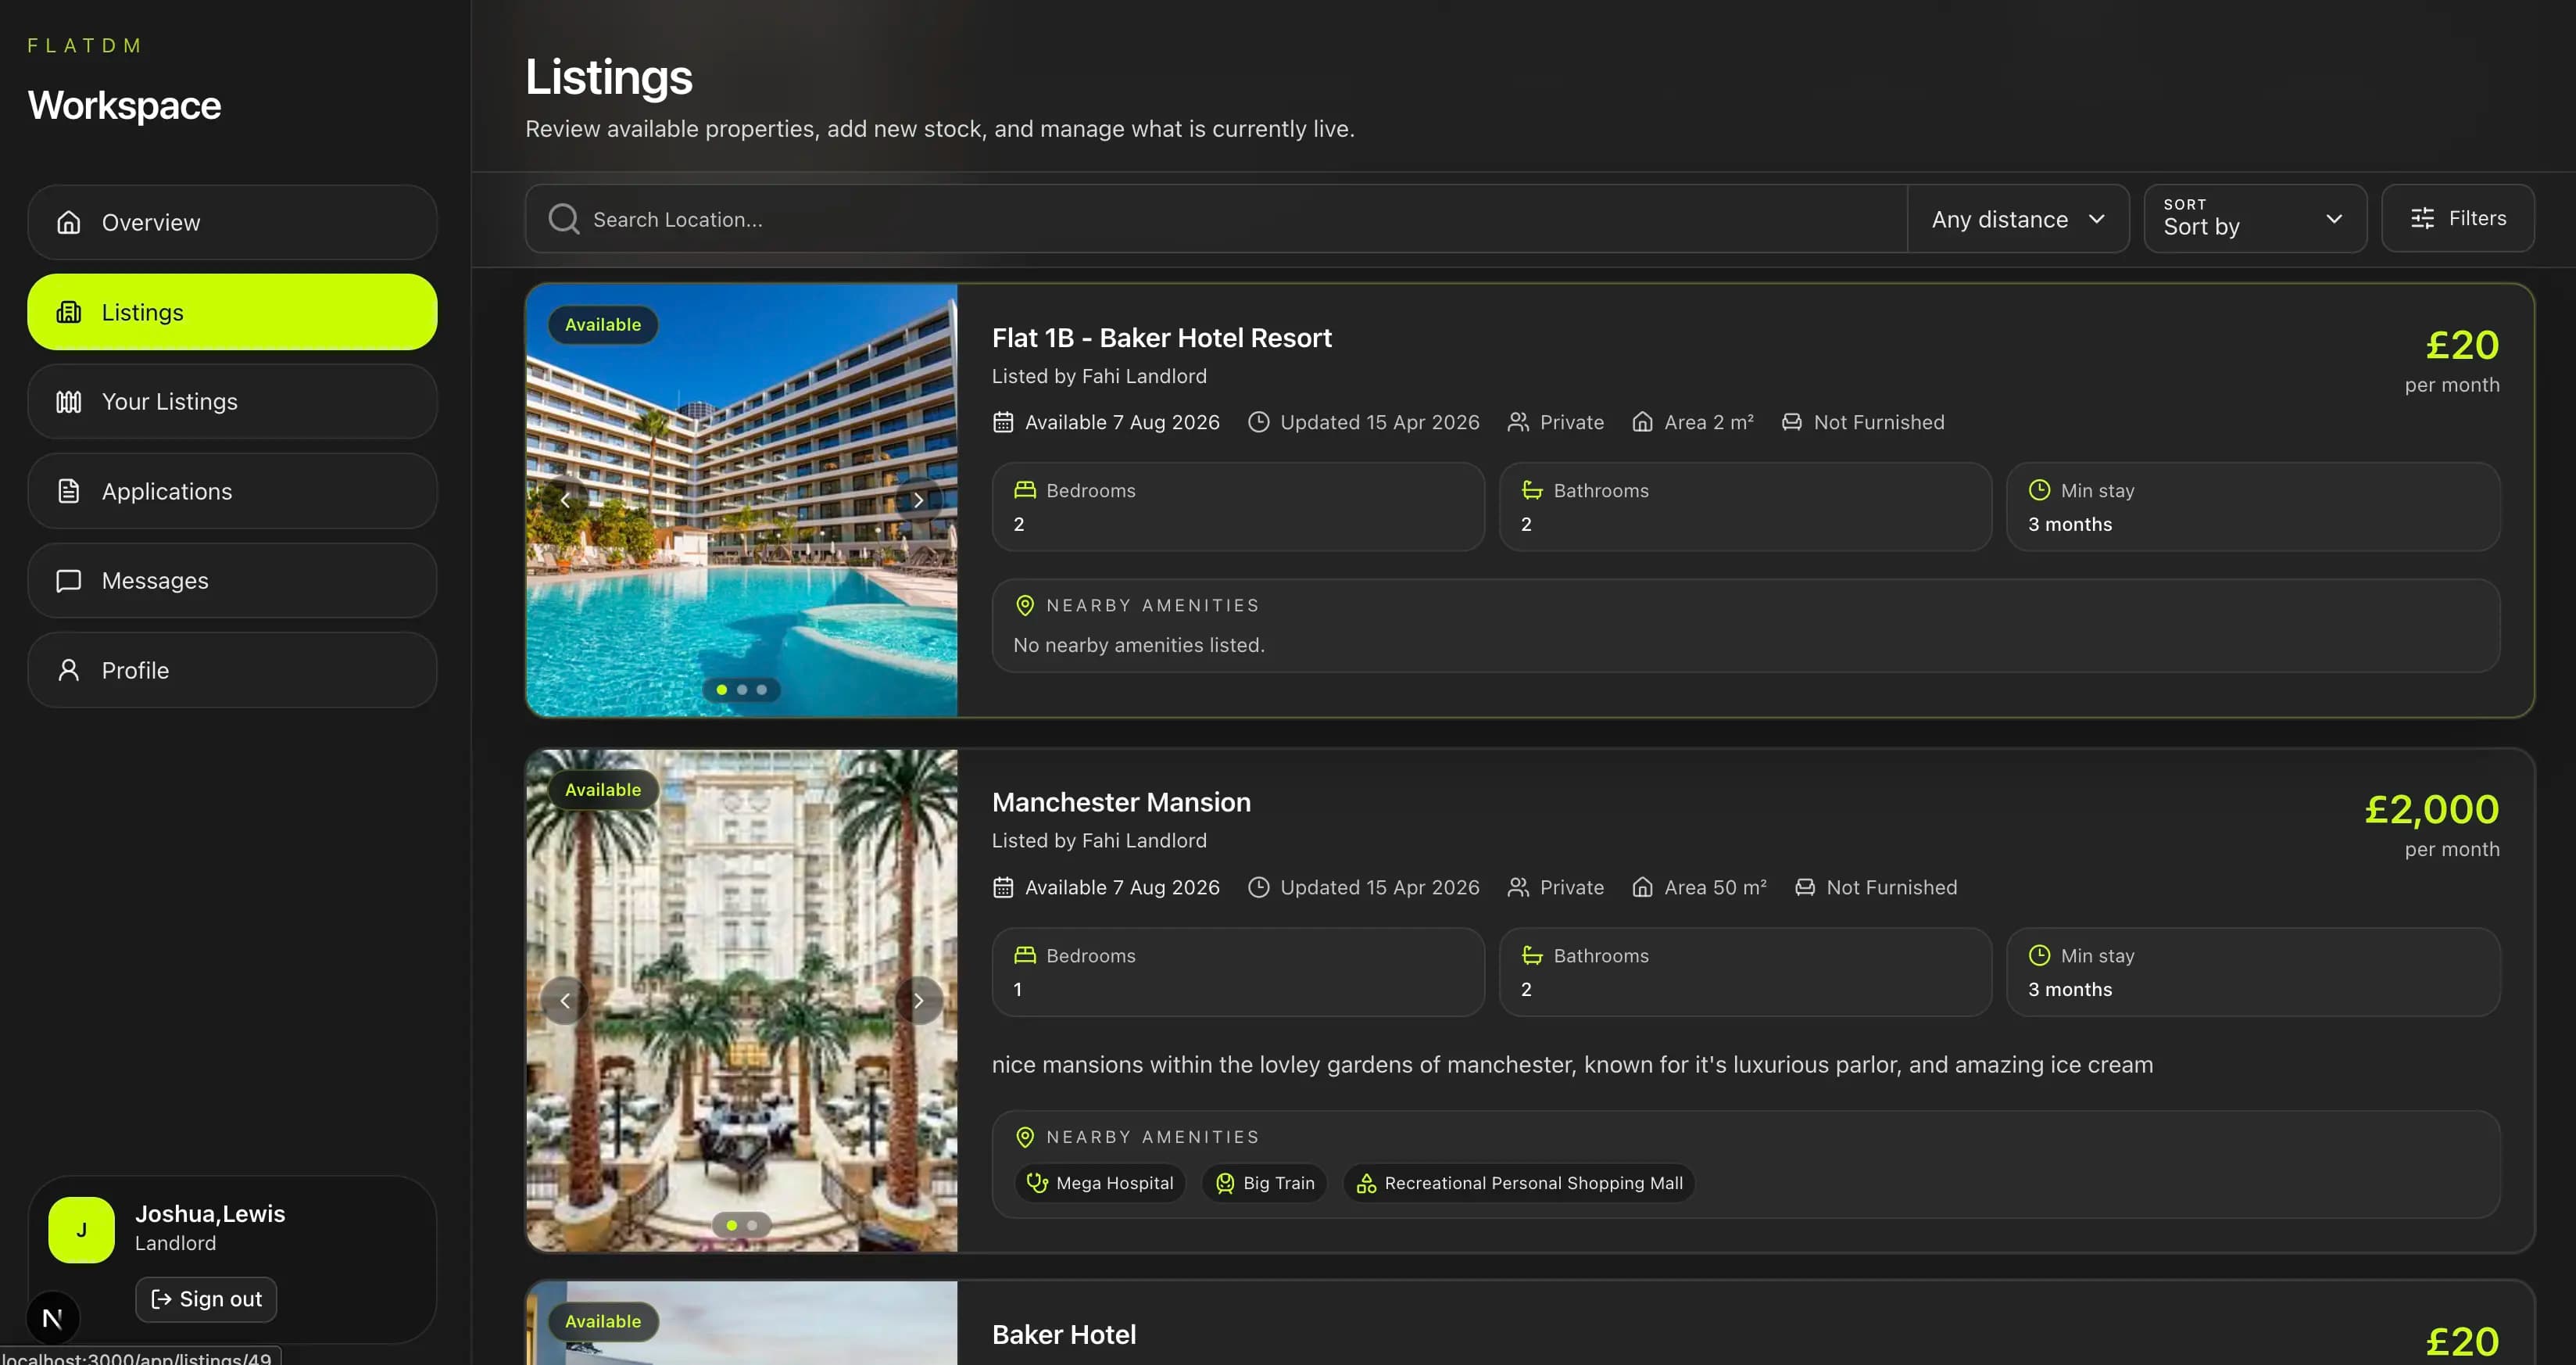2576x1365 pixels.
Task: Expand the Sort by dropdown
Action: click(2255, 219)
